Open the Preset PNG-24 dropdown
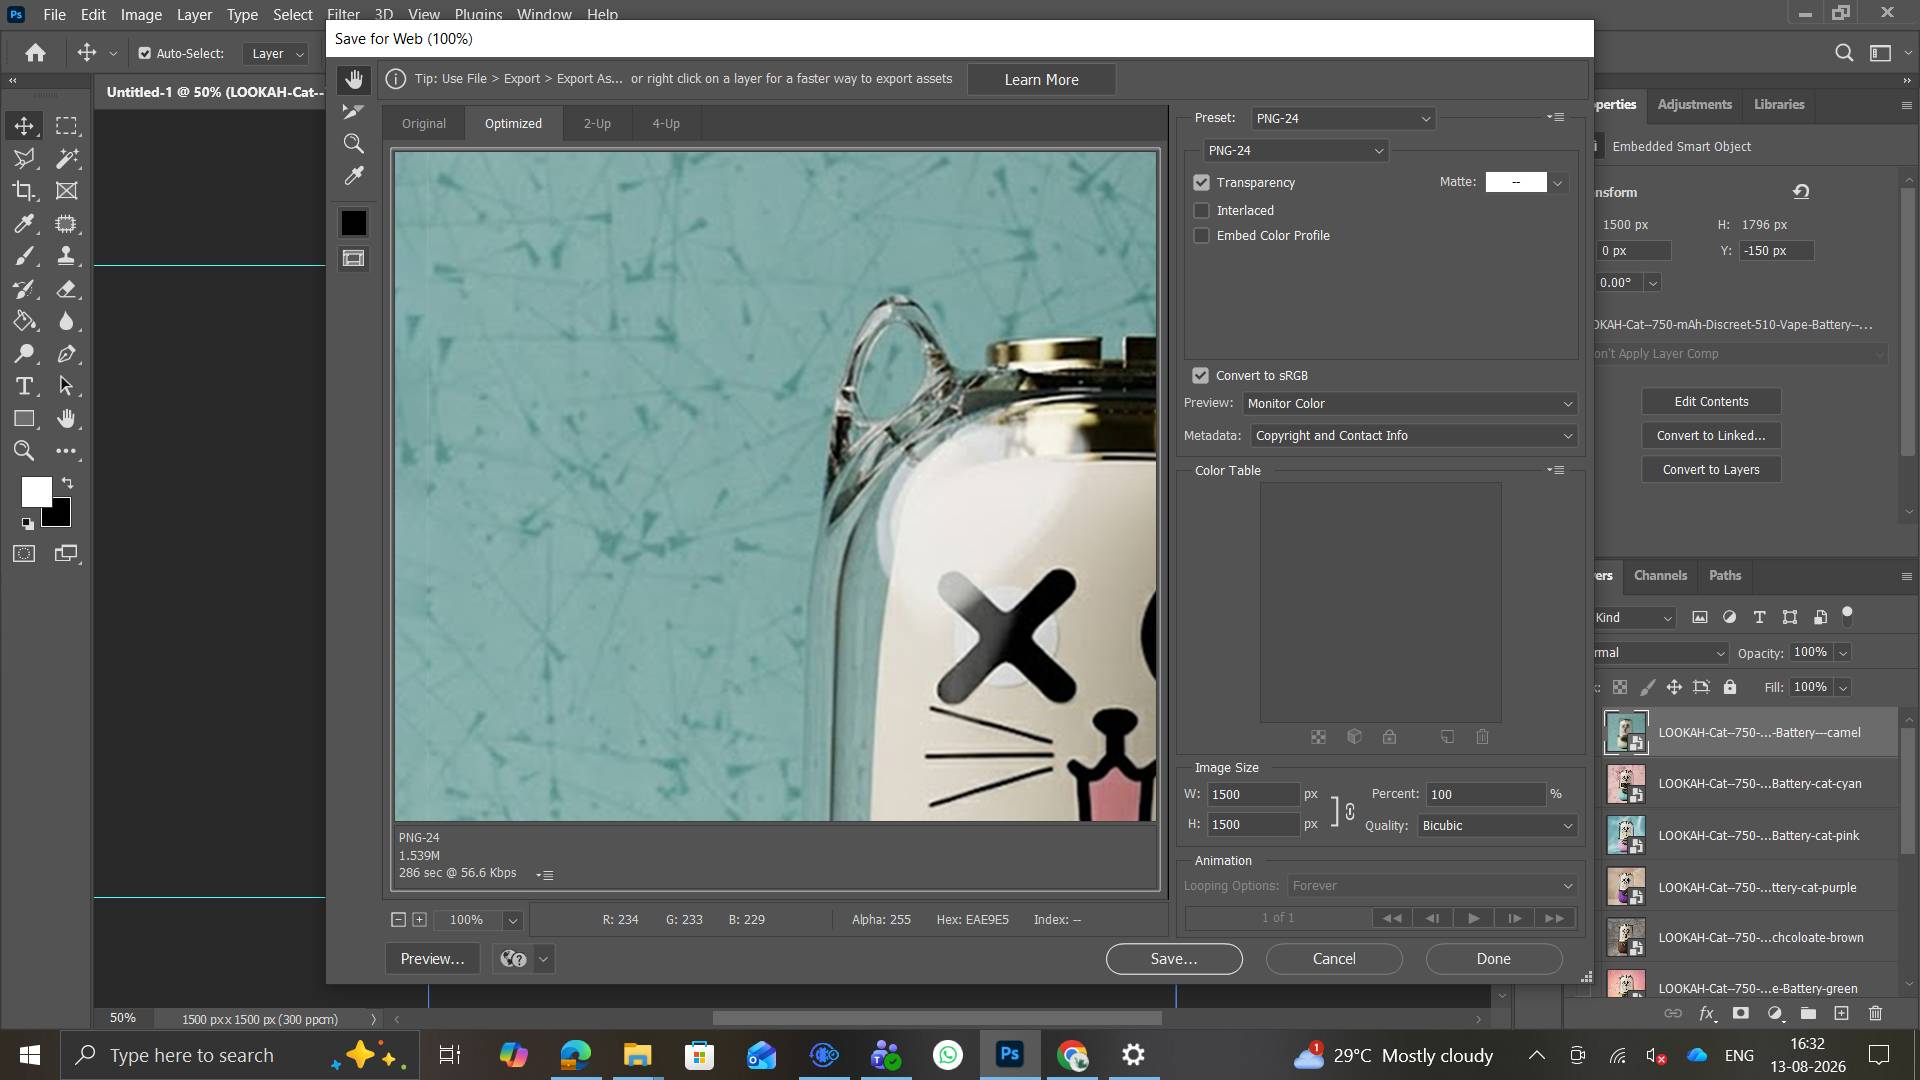This screenshot has height=1080, width=1920. [x=1343, y=118]
